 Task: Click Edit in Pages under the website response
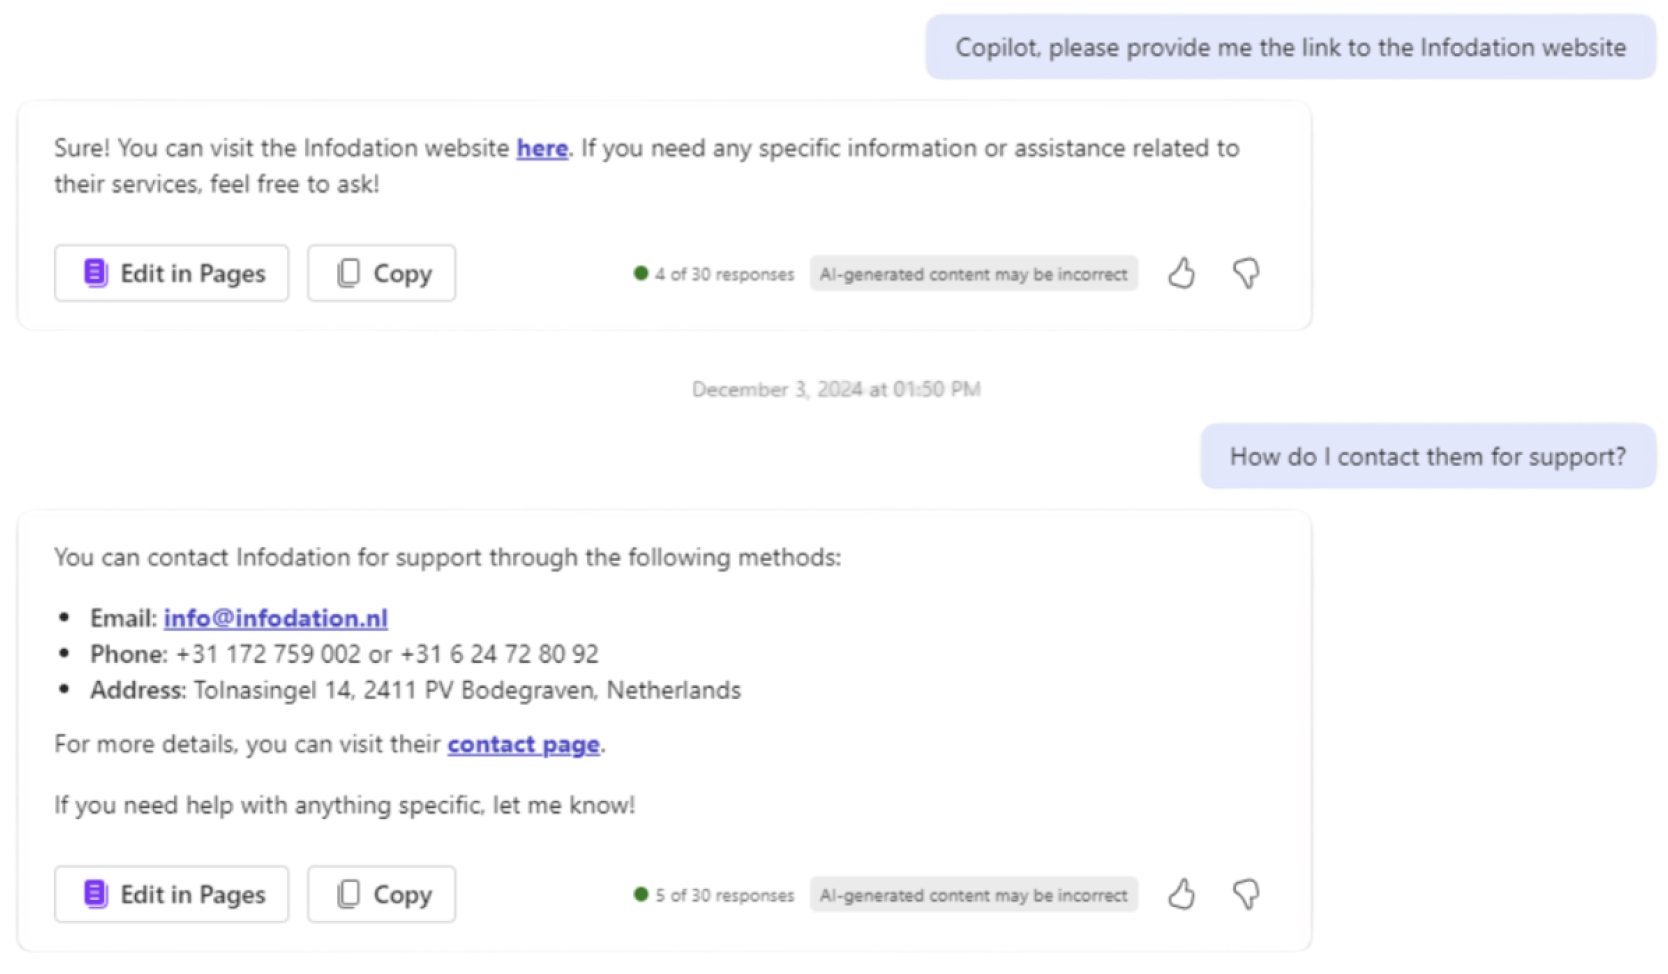pos(171,273)
